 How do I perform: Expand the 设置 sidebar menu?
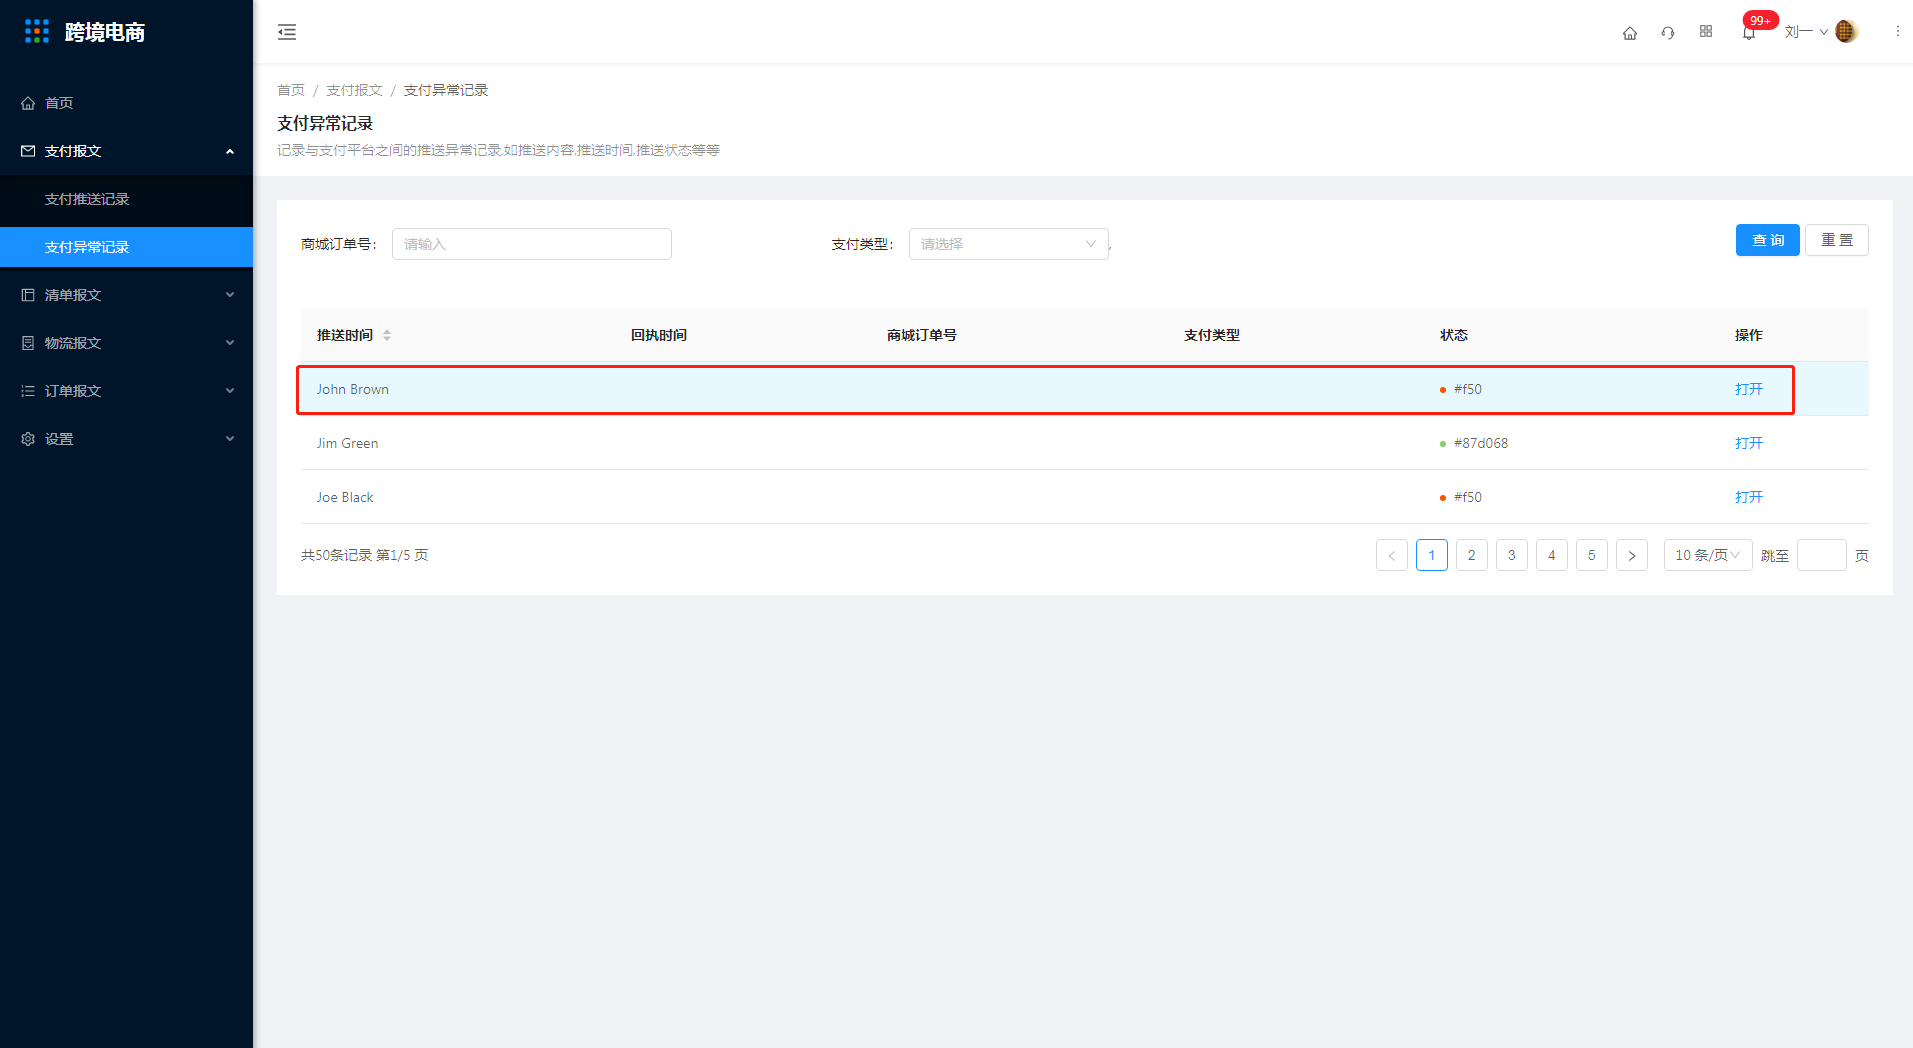point(126,439)
